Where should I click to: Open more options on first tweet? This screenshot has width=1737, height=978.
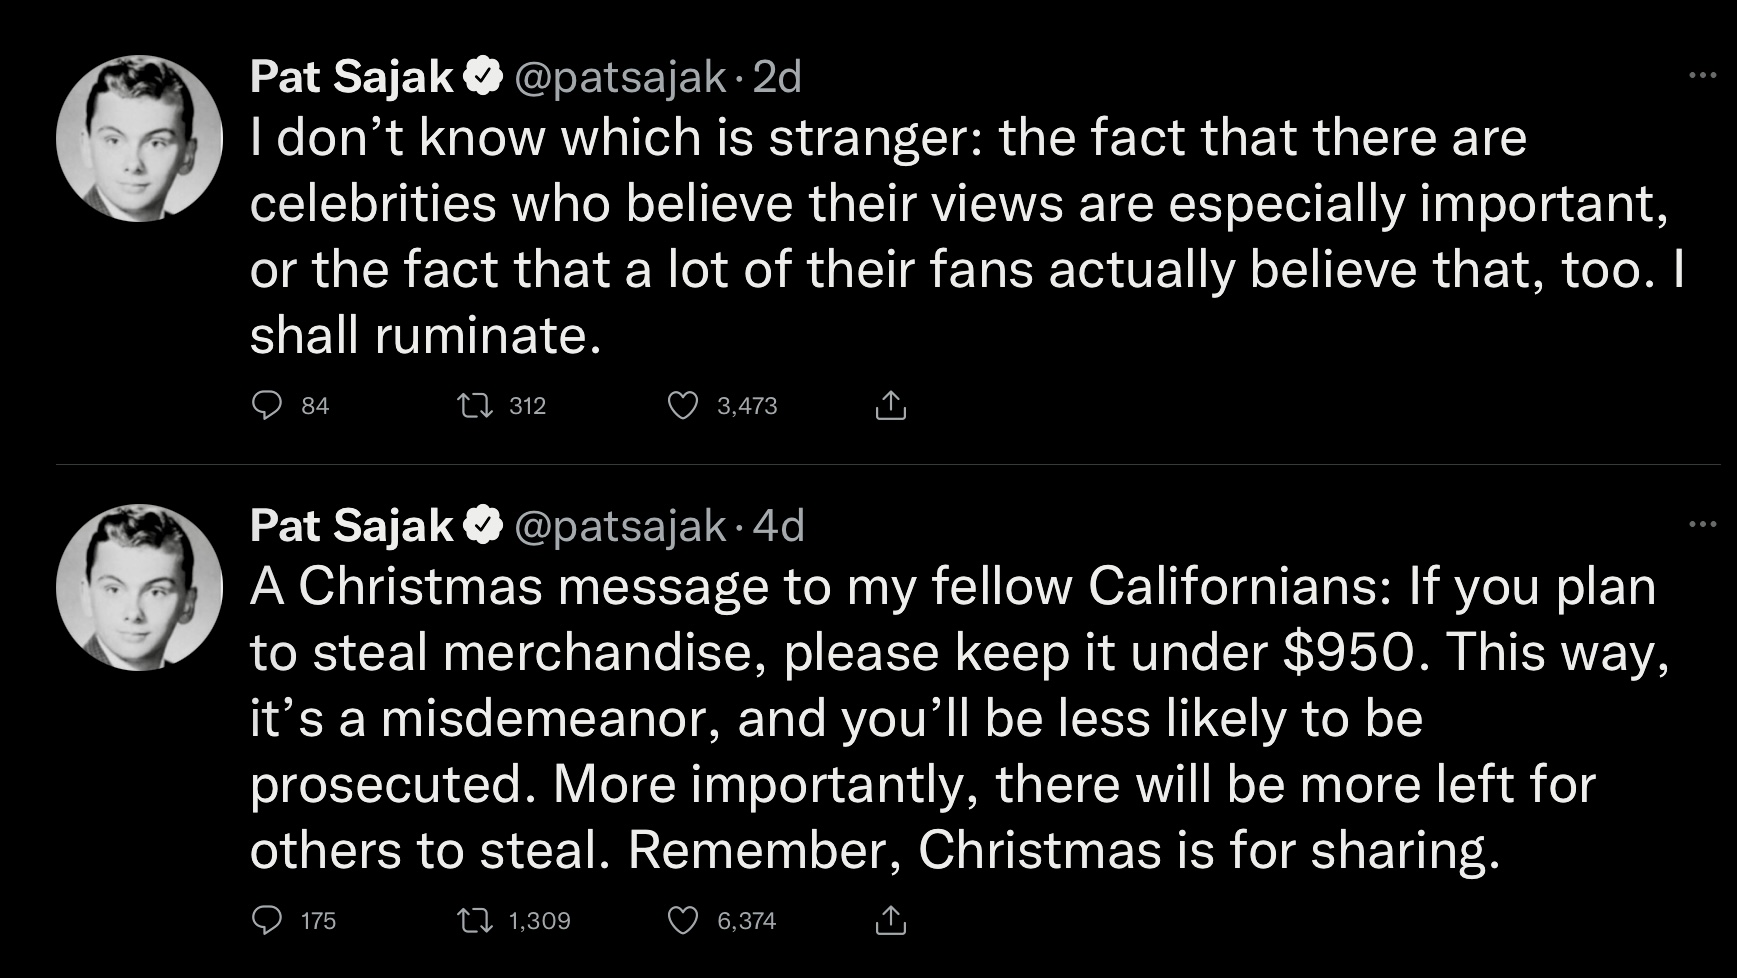pos(1702,75)
